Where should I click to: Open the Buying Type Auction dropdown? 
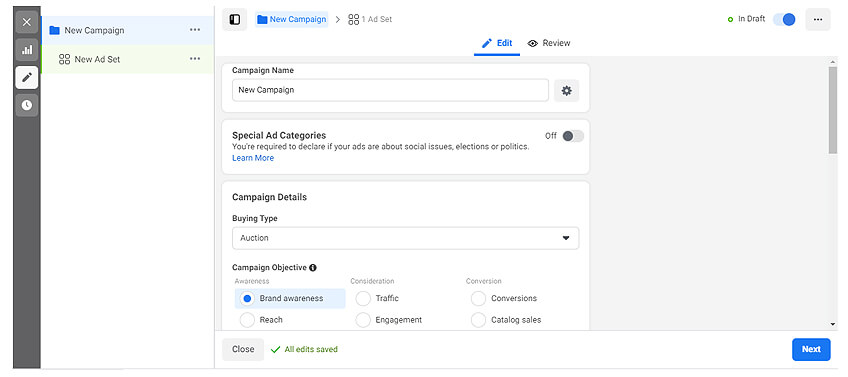click(406, 238)
